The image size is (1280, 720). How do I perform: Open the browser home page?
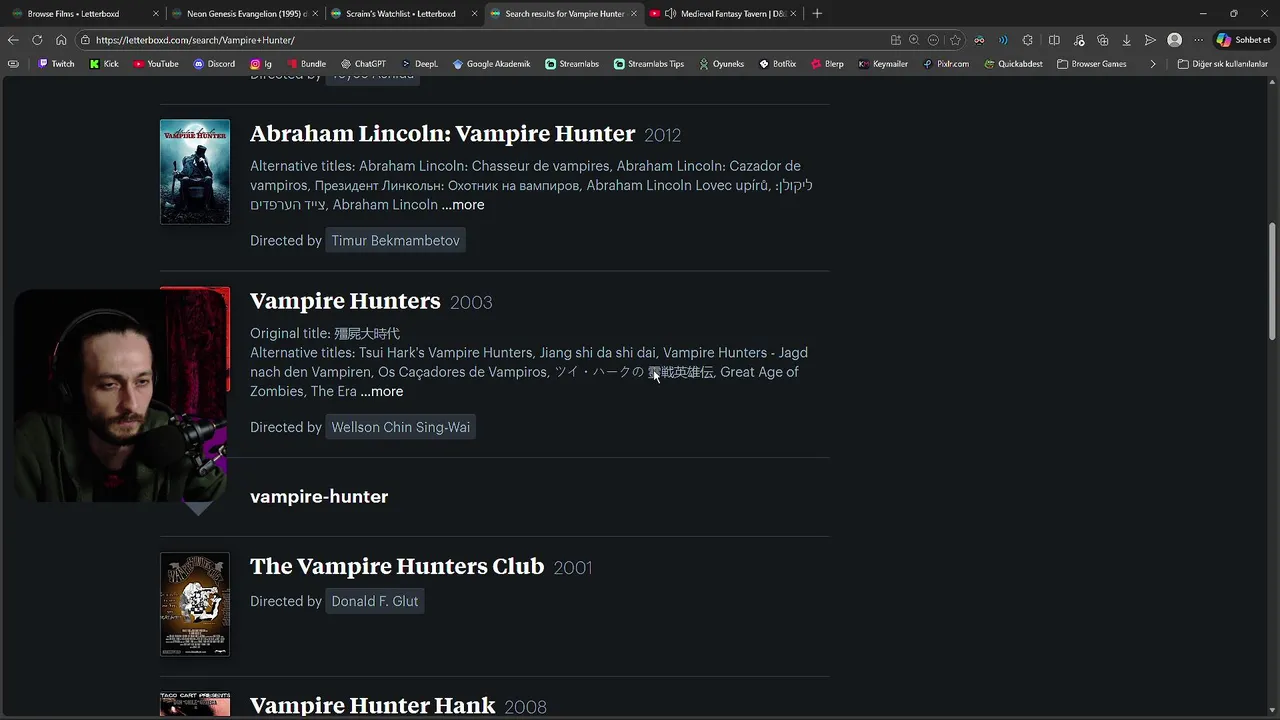point(61,40)
